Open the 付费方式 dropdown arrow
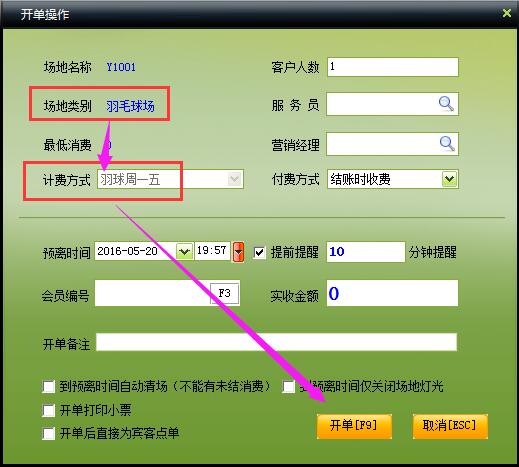Viewport: 519px width, 467px height. [449, 179]
